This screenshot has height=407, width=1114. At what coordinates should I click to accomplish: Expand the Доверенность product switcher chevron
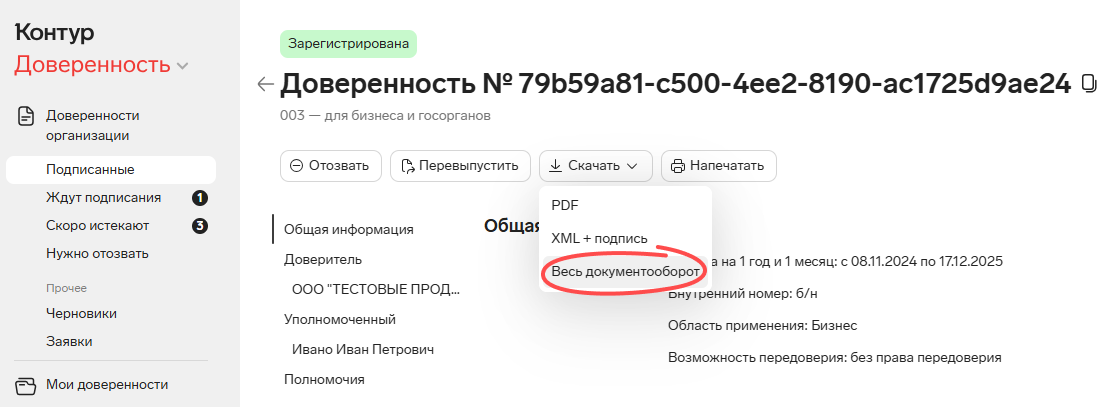(182, 67)
